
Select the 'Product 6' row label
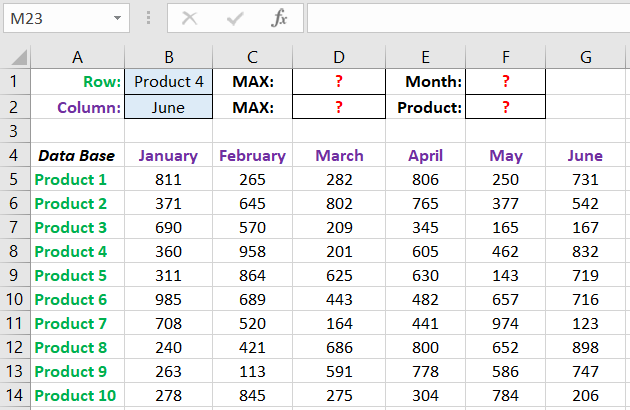78,299
